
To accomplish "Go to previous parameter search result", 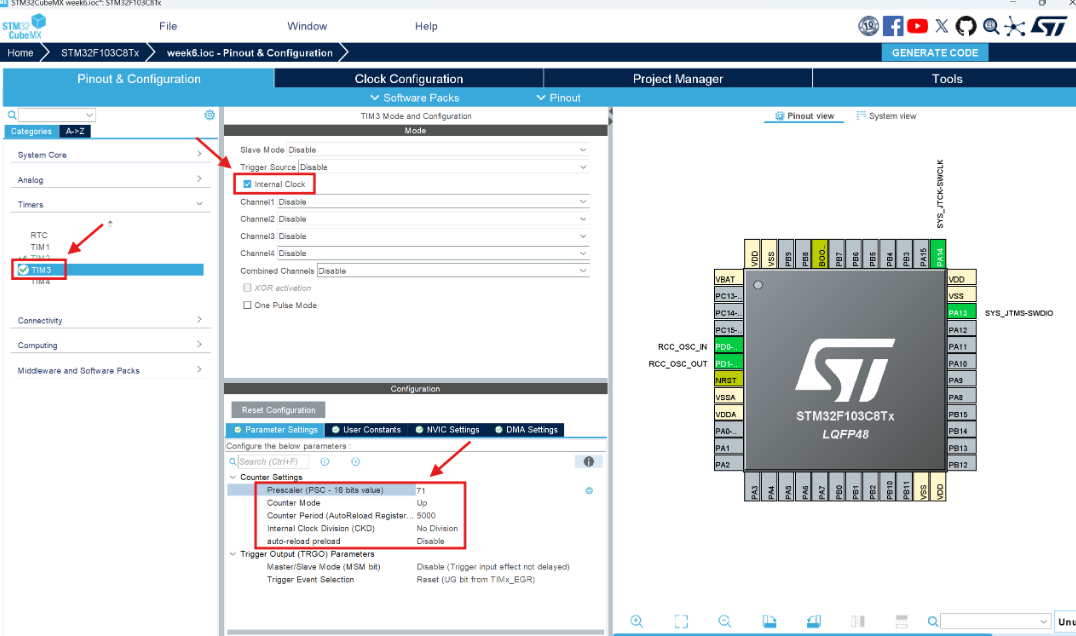I will point(325,462).
